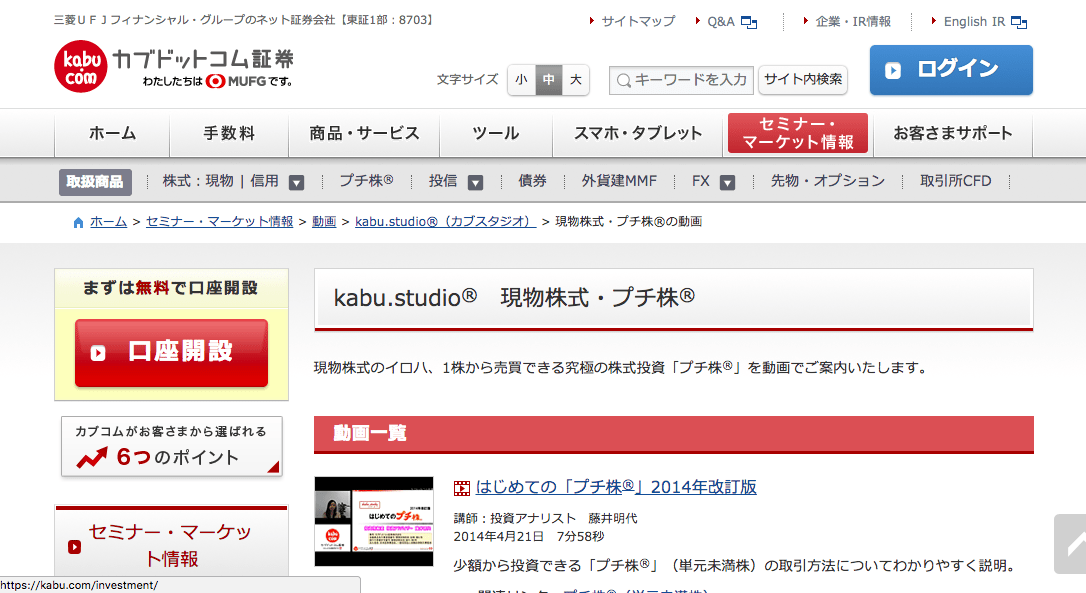The width and height of the screenshot is (1086, 593).
Task: Expand the FX dropdown arrow
Action: 728,182
